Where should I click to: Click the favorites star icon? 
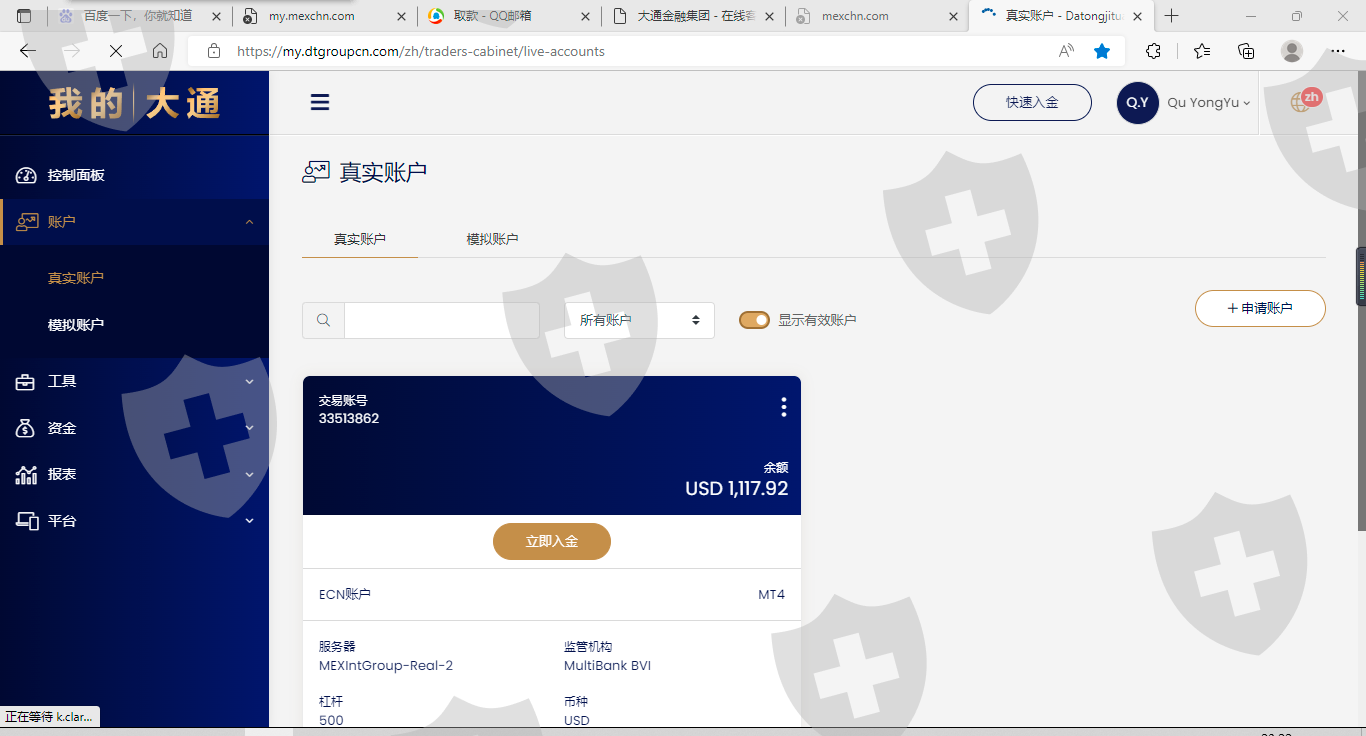(1102, 51)
